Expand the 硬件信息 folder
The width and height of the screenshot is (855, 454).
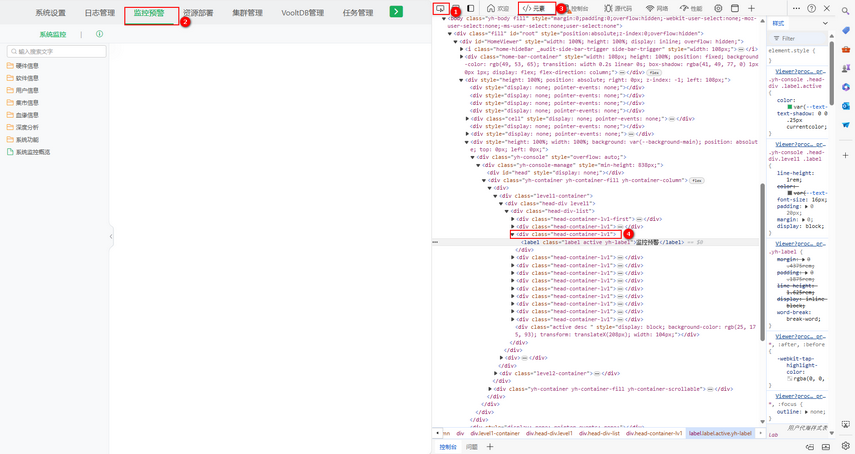[22, 65]
